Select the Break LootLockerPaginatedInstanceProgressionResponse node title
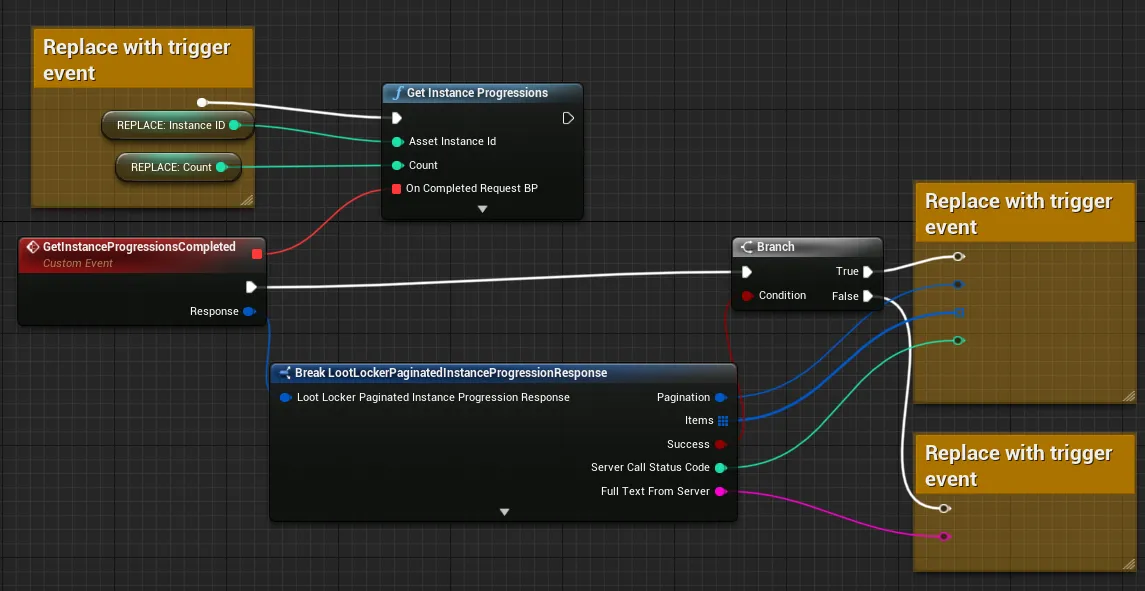 (x=451, y=373)
